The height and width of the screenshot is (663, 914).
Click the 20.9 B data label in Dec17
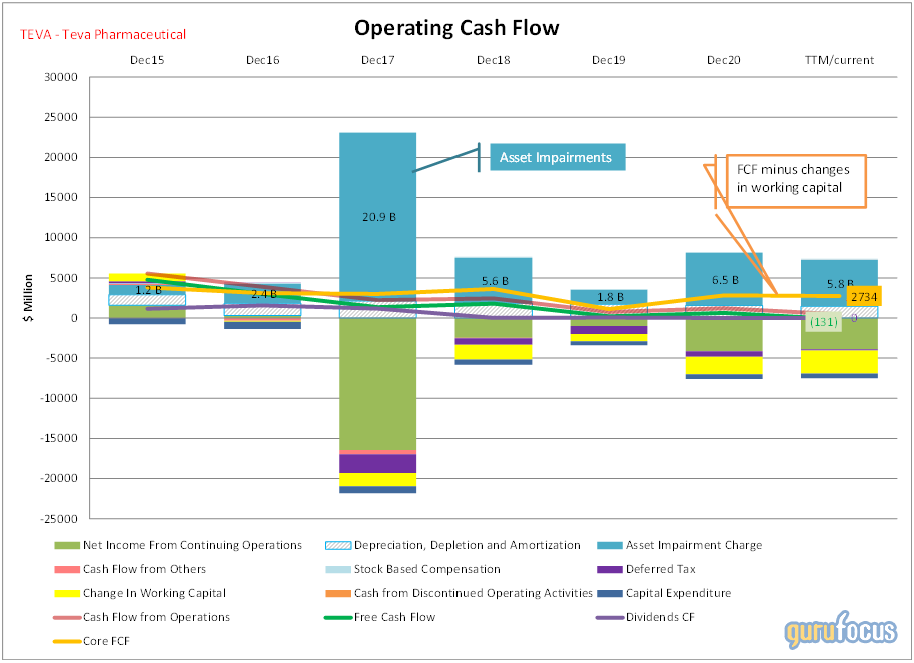point(379,217)
